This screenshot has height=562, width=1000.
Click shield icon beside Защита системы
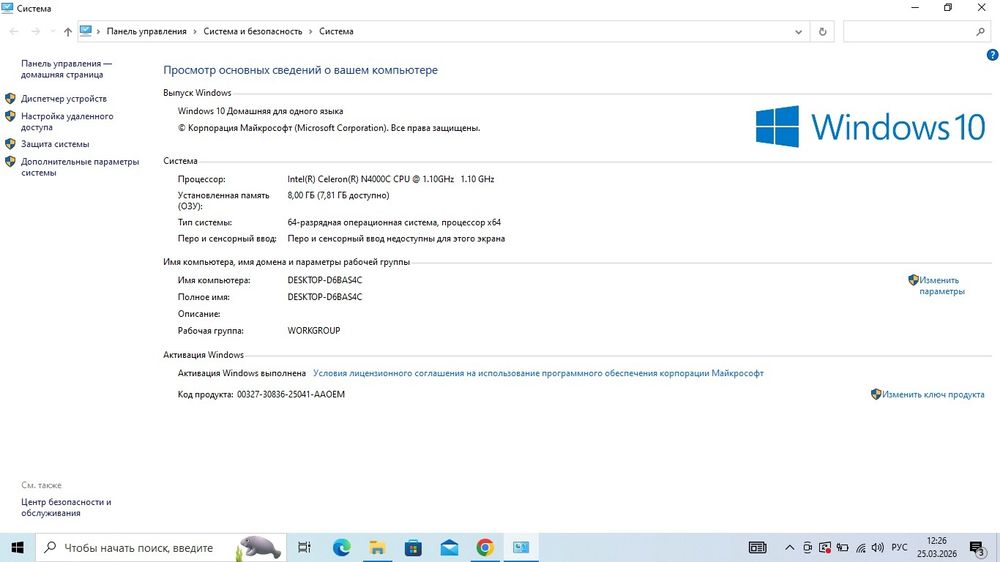pyautogui.click(x=10, y=144)
